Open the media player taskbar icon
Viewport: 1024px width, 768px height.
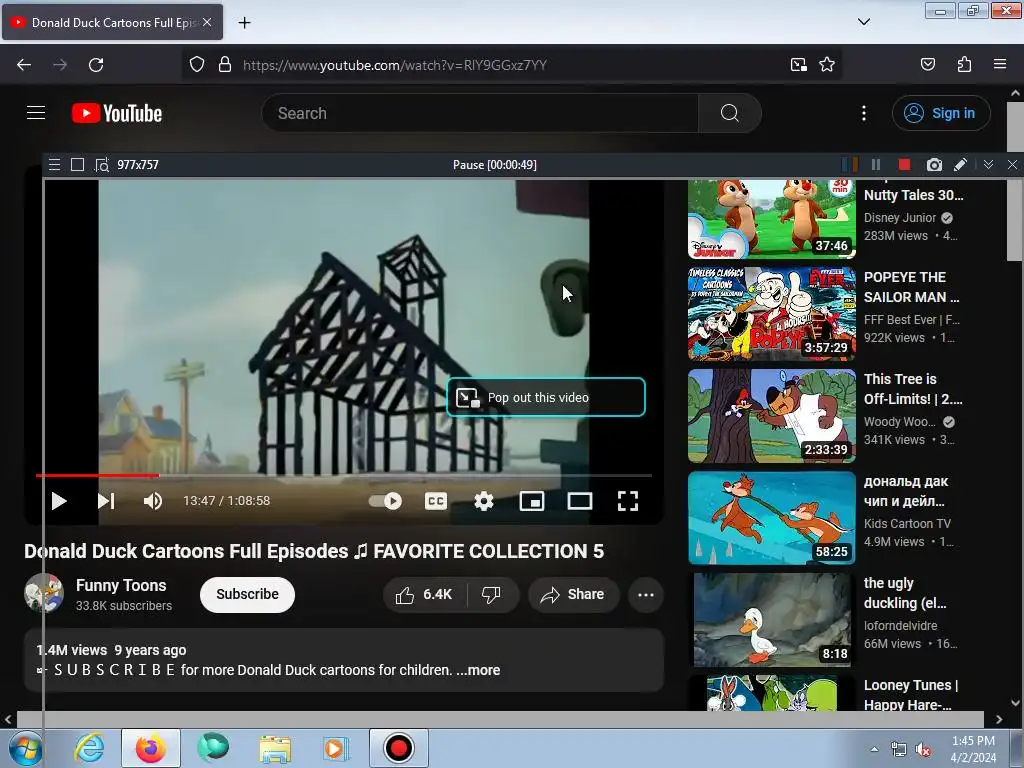pyautogui.click(x=335, y=748)
